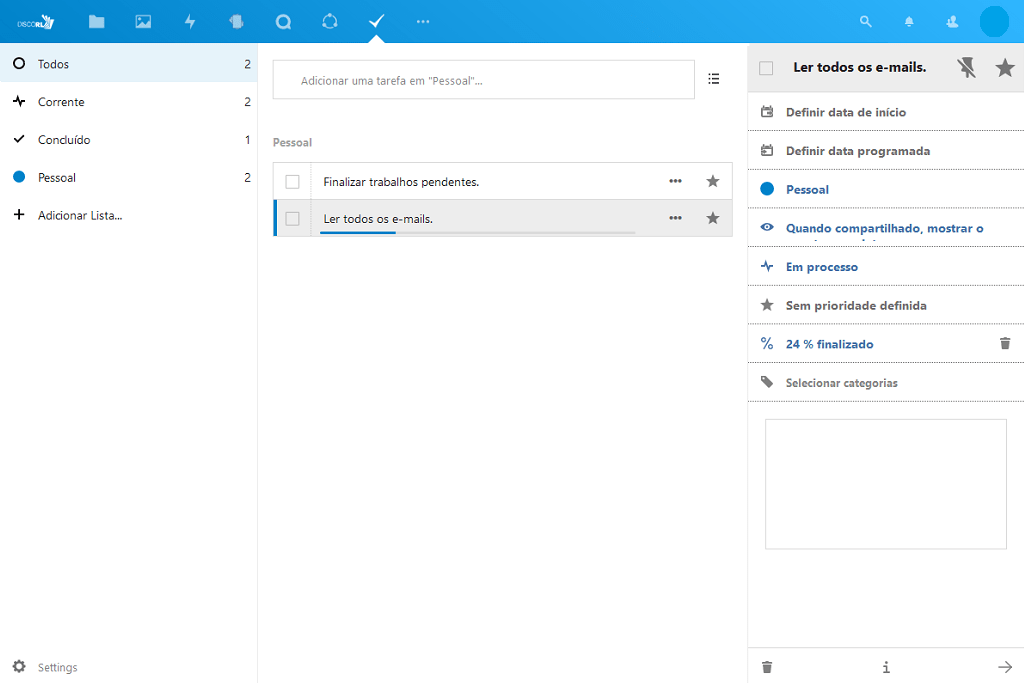Star the 'Finalizar trabalhos pendentes.' task

[x=713, y=182]
